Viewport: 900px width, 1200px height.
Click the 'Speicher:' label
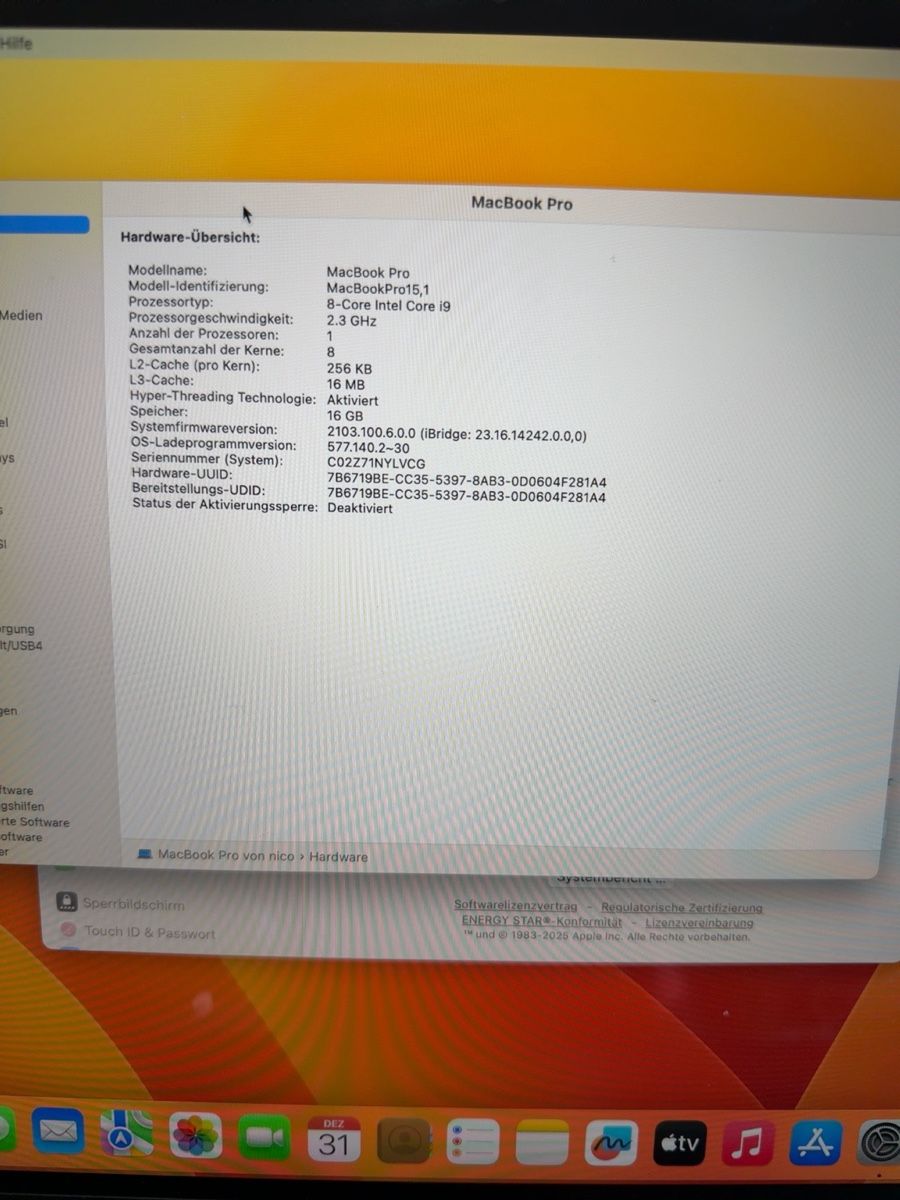click(159, 412)
